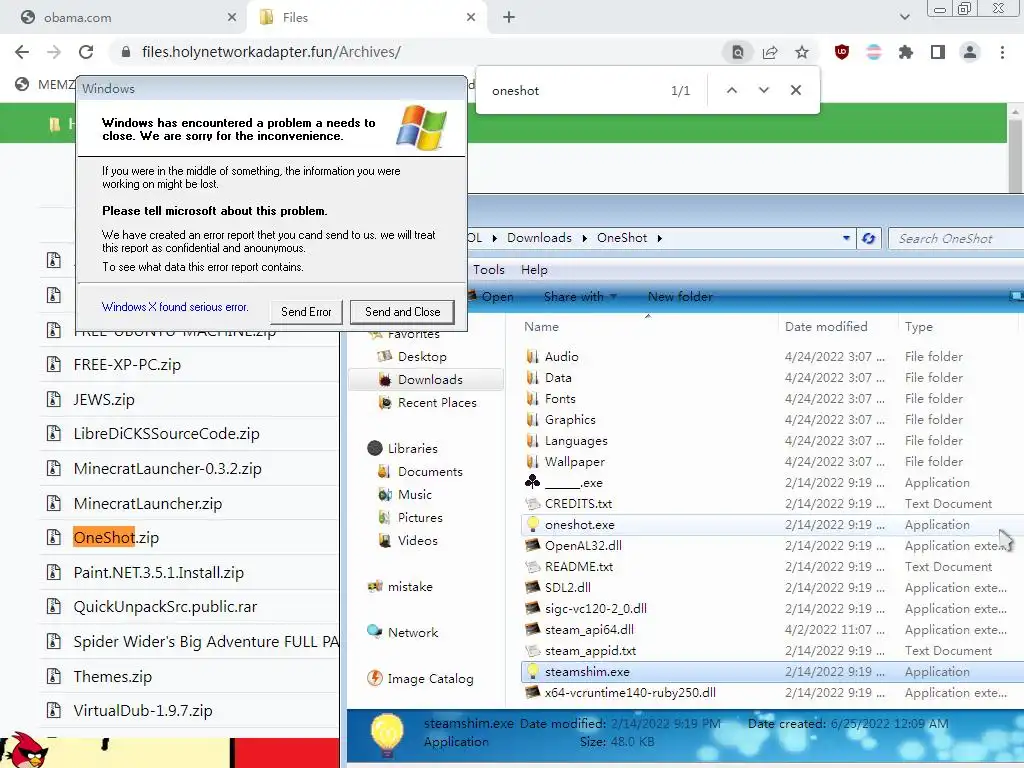Screen dimensions: 1024x768
Task: Open JEWS.zip archive link
Action: coord(104,399)
